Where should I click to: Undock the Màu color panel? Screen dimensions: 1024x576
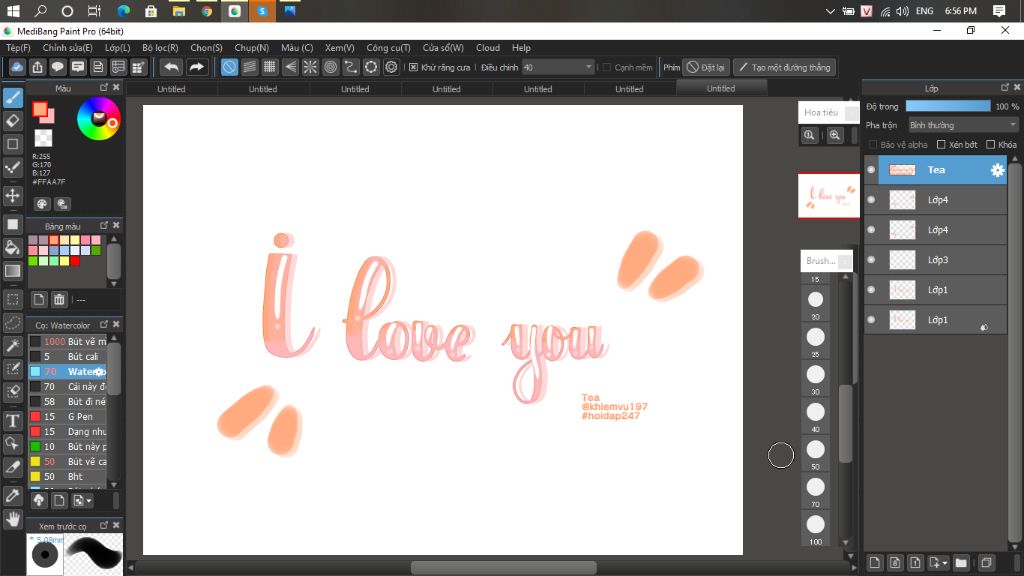104,88
